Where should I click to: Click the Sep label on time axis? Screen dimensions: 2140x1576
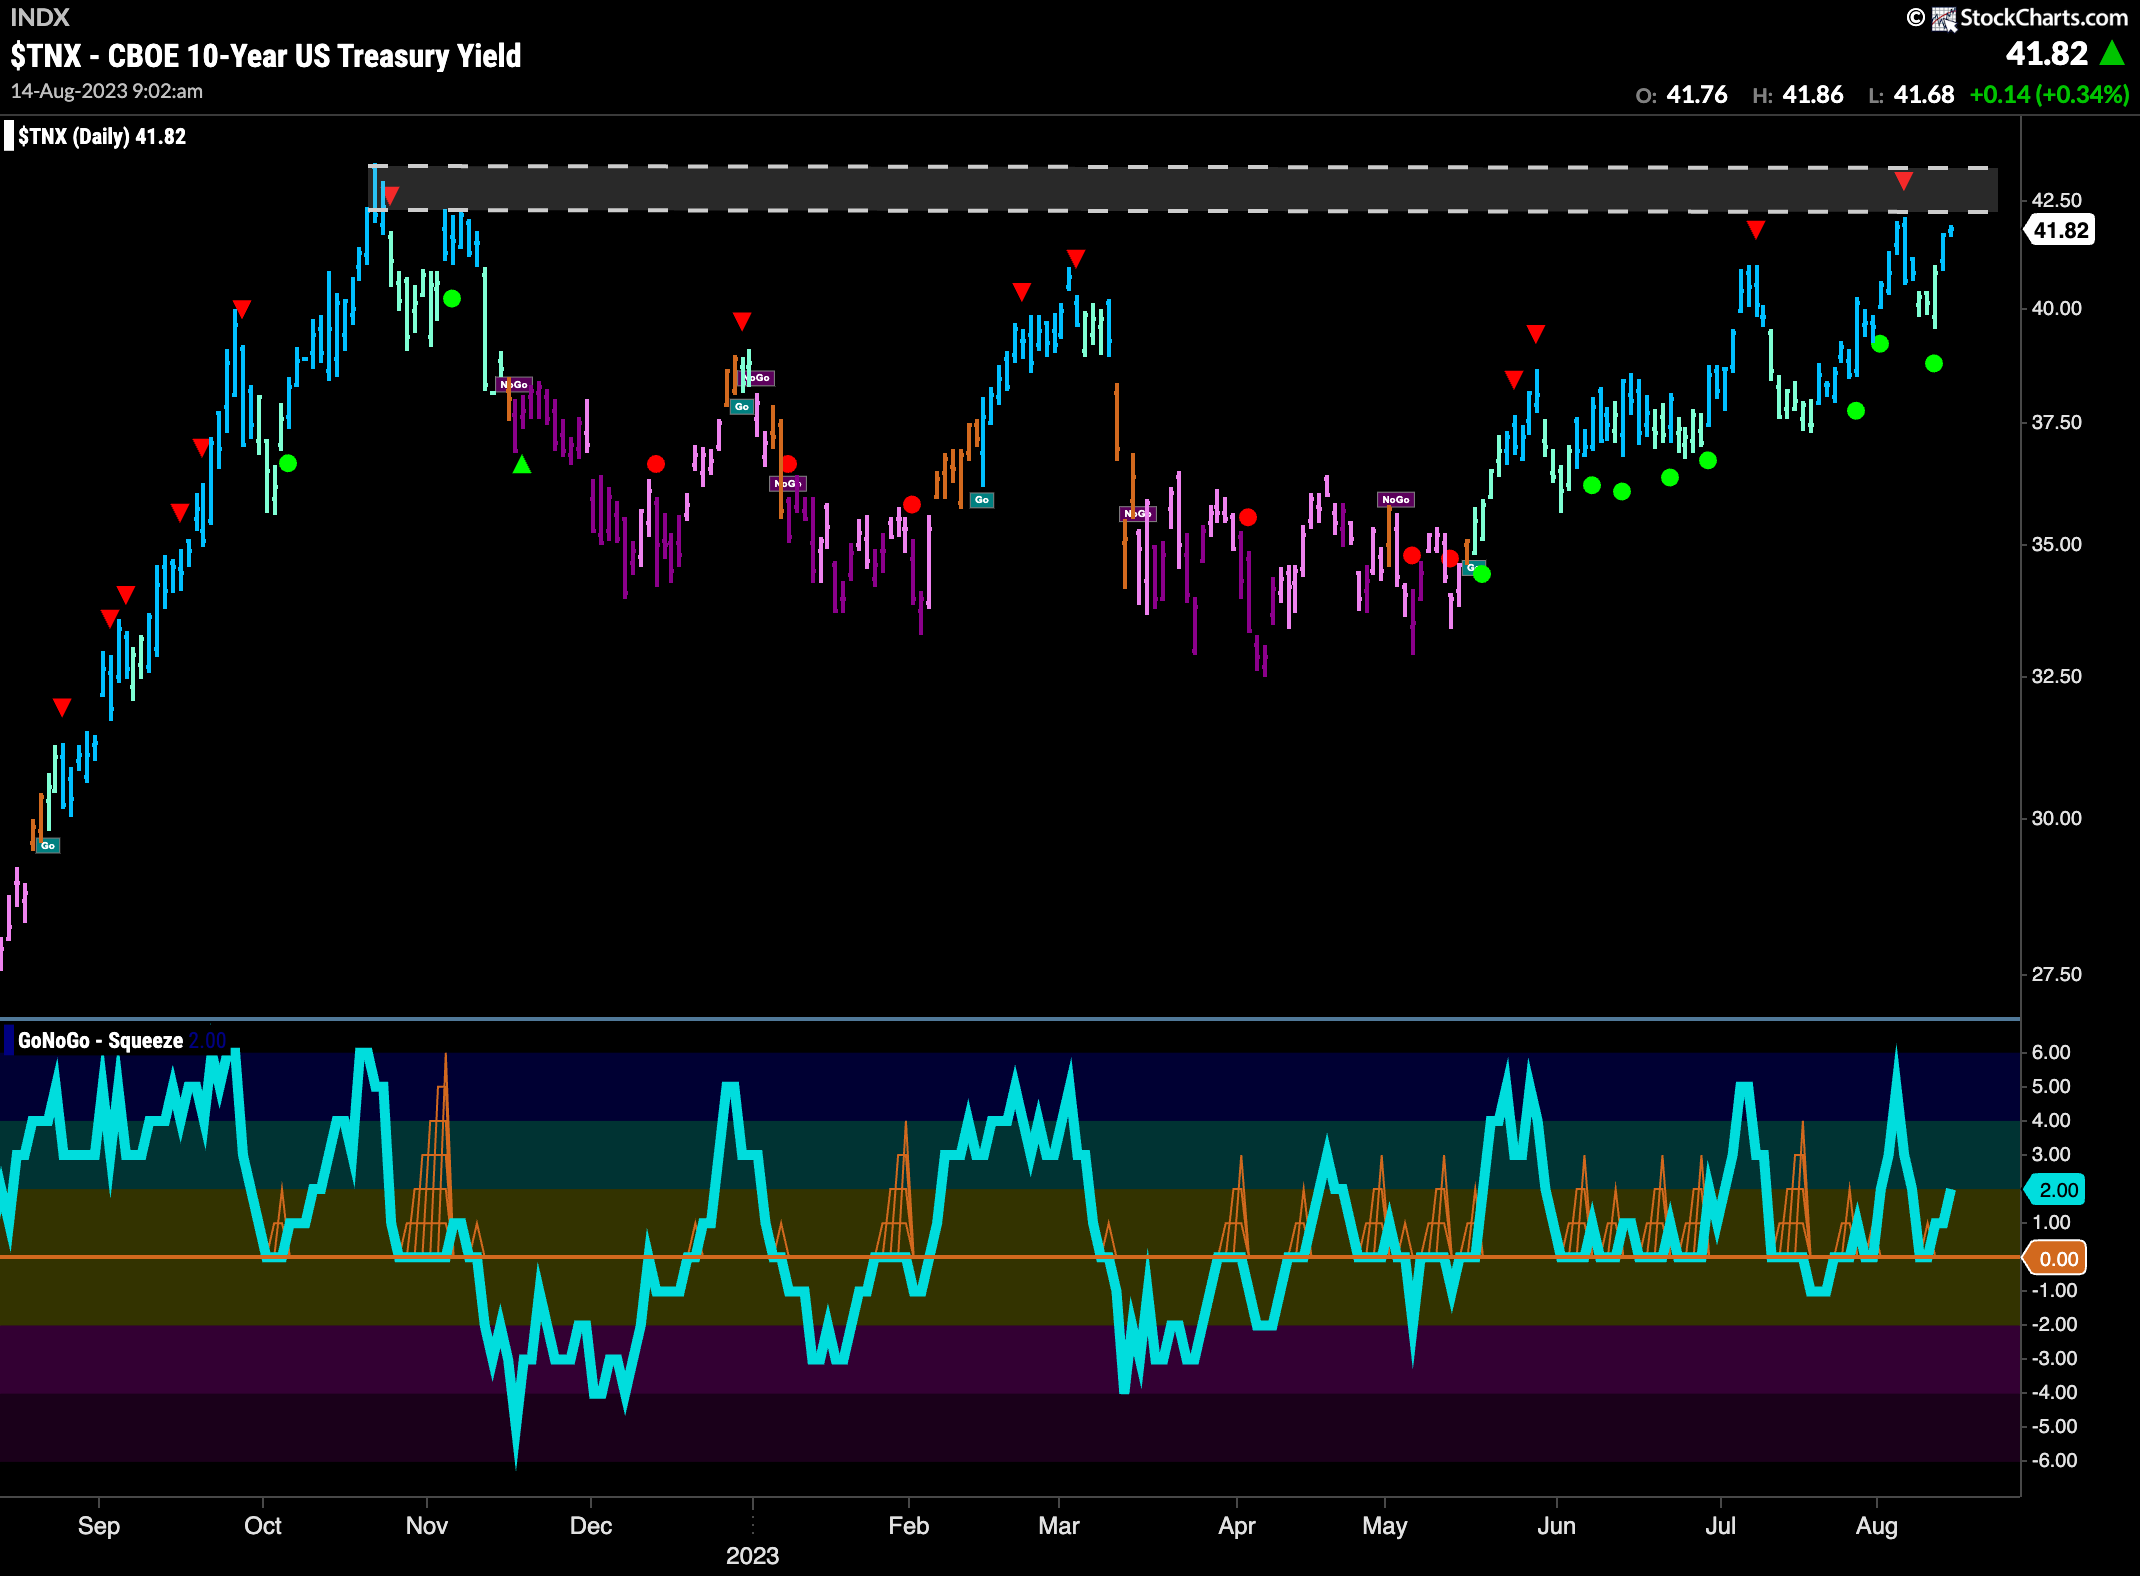pyautogui.click(x=99, y=1526)
